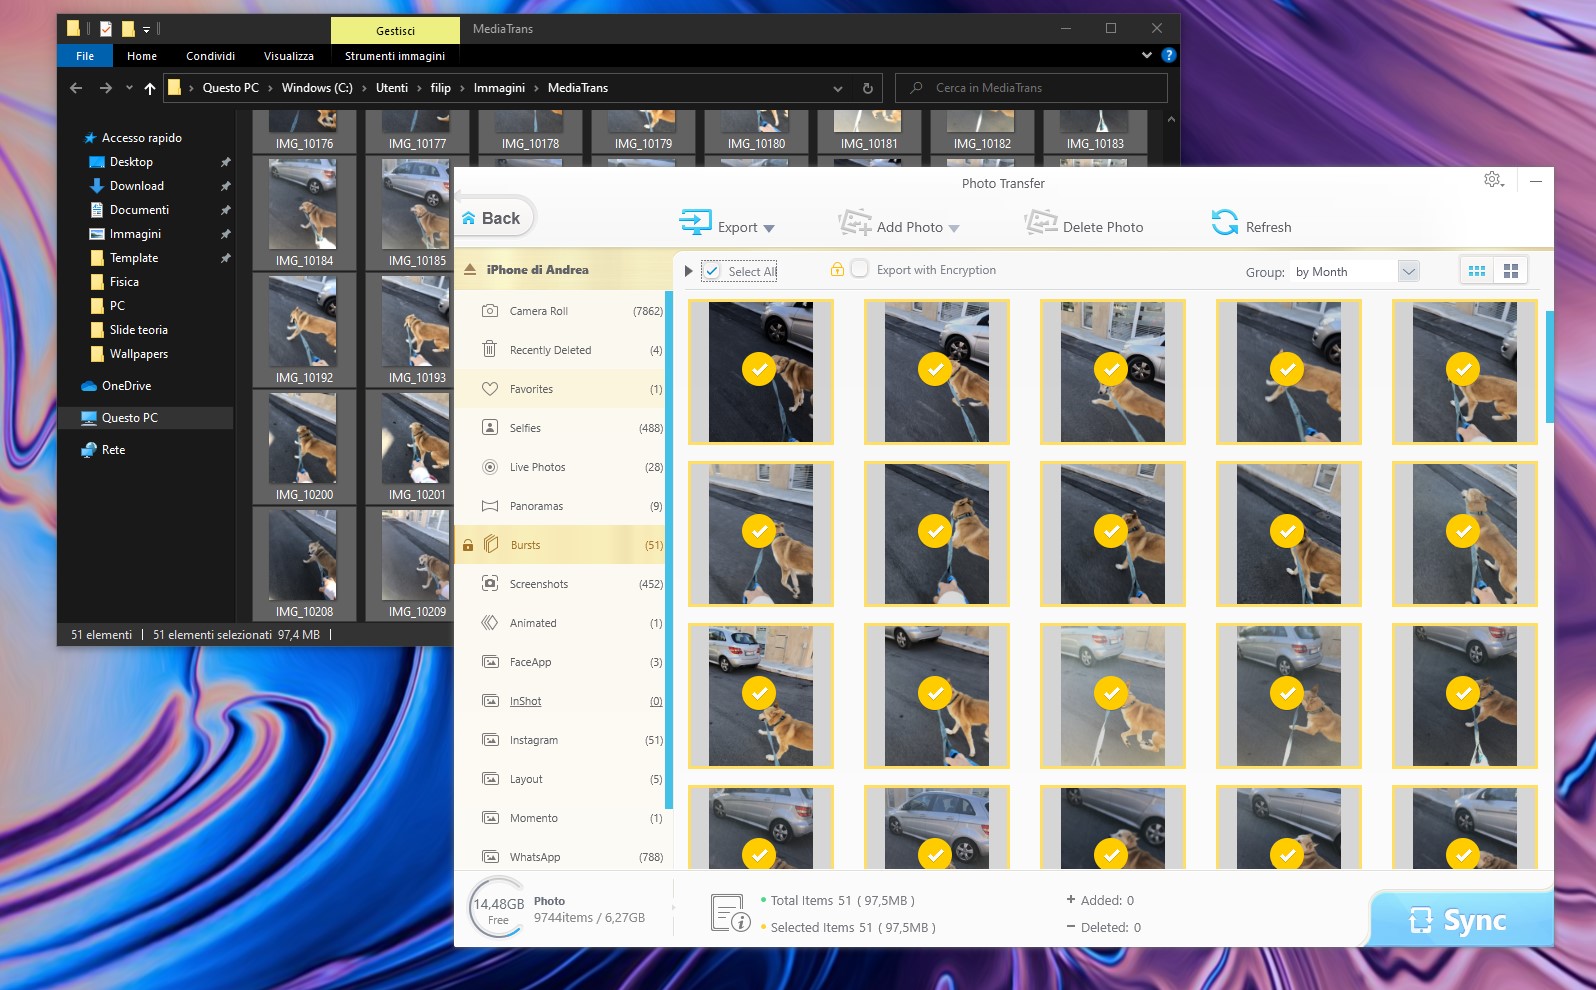Click the Export icon in Photo Transfer toolbar
This screenshot has height=990, width=1596.
point(695,222)
